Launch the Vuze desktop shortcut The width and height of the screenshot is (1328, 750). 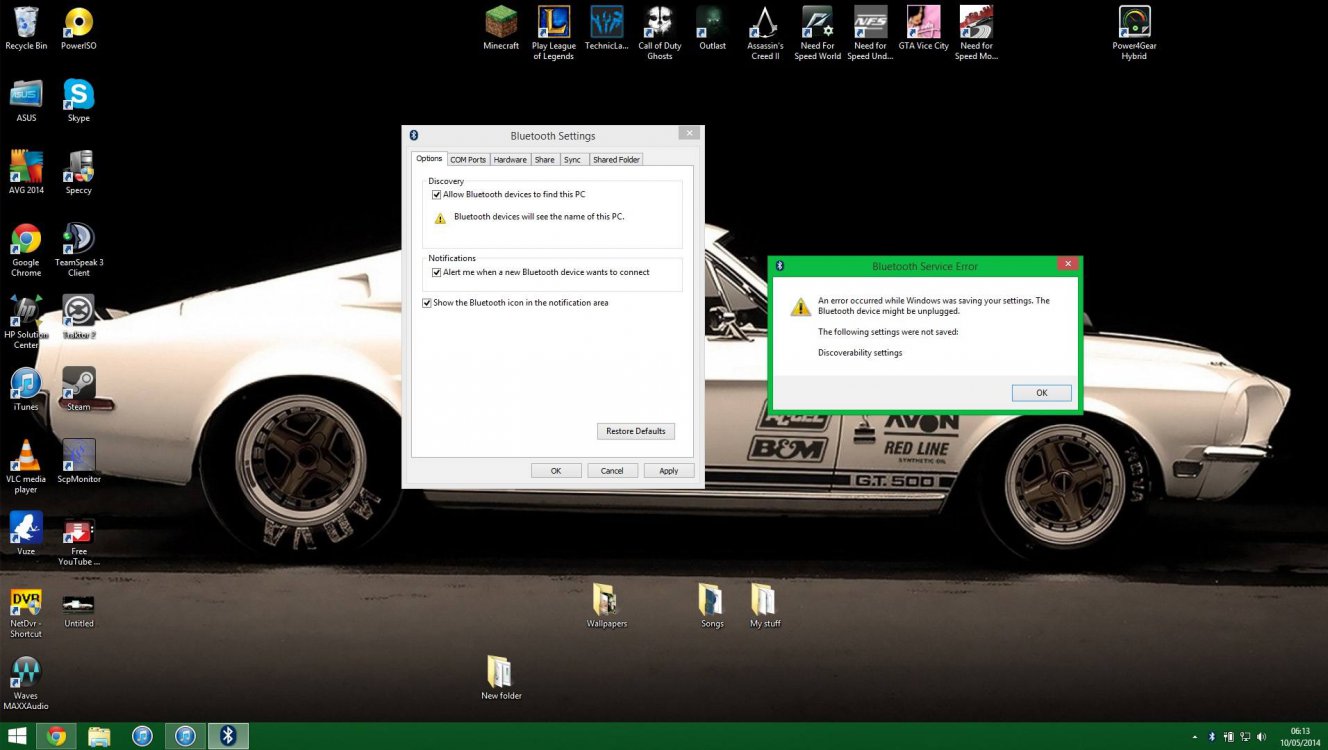pyautogui.click(x=26, y=533)
